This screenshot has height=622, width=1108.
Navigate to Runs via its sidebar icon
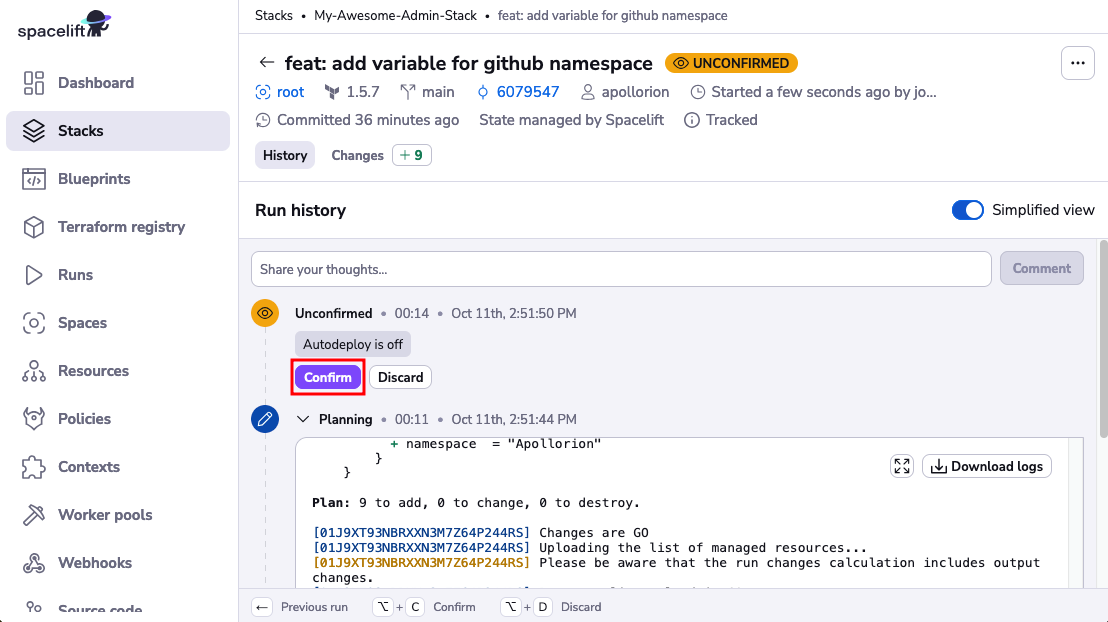34,275
